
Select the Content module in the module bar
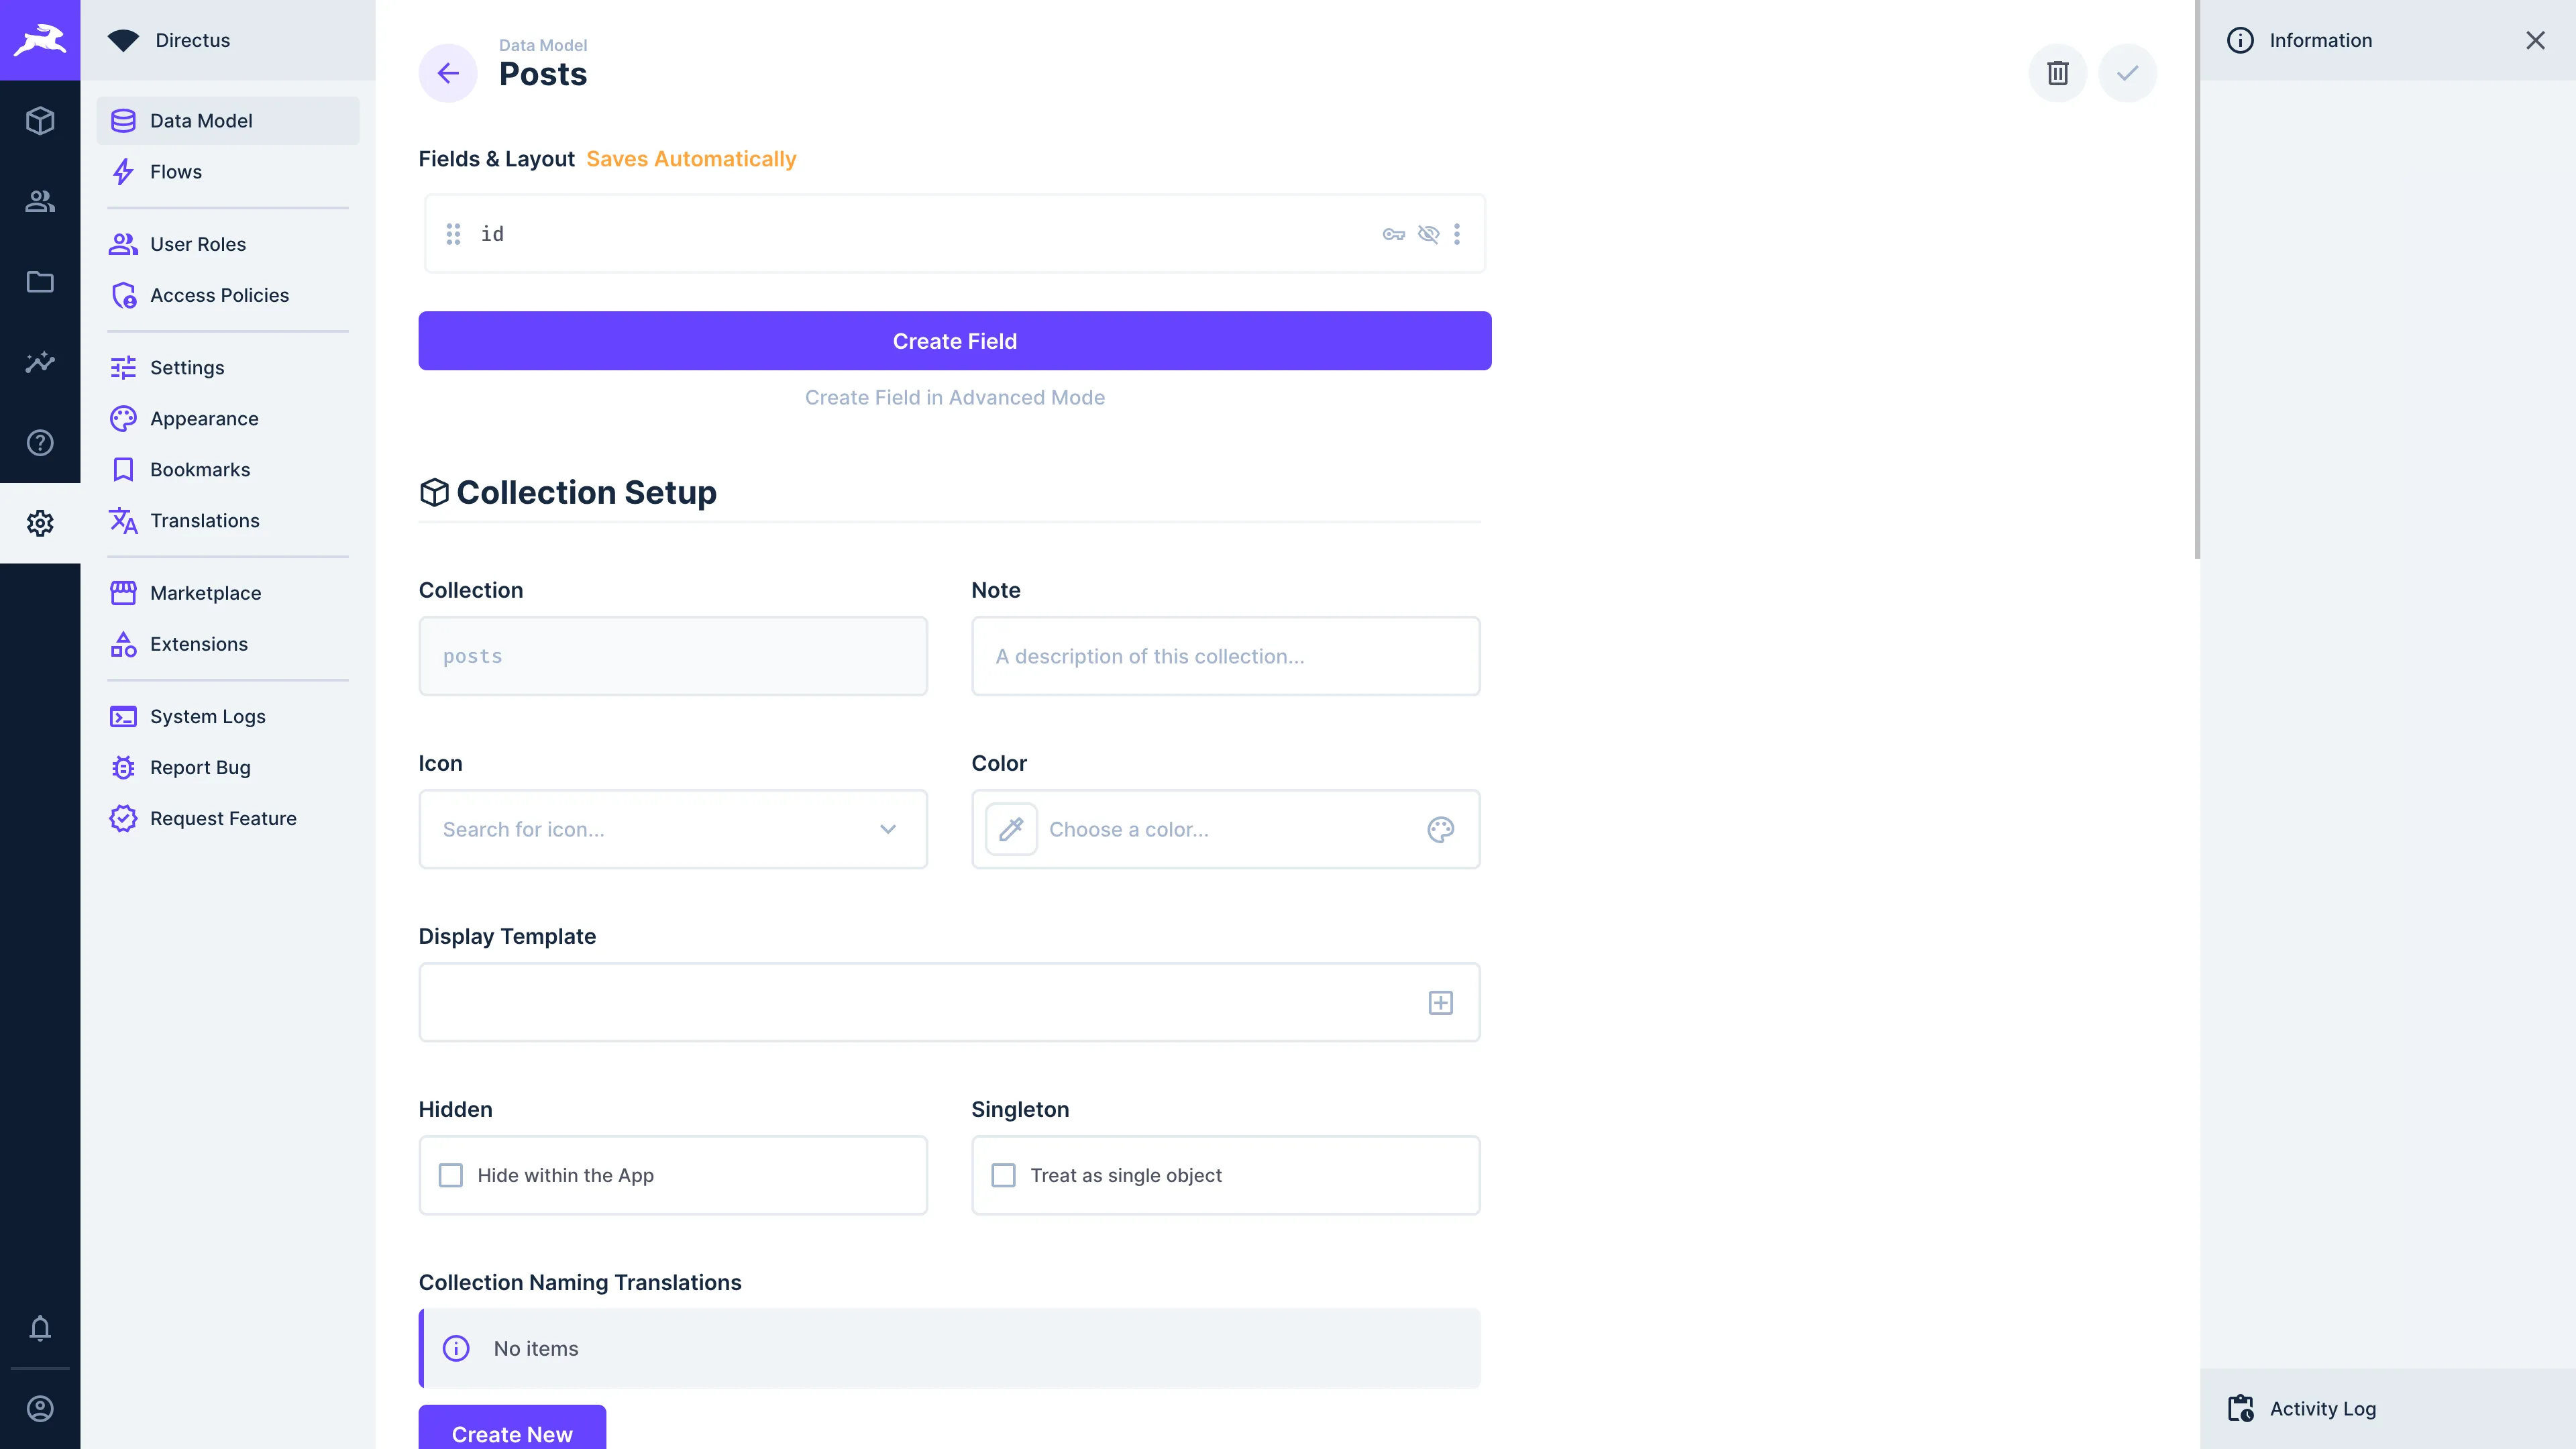click(40, 120)
